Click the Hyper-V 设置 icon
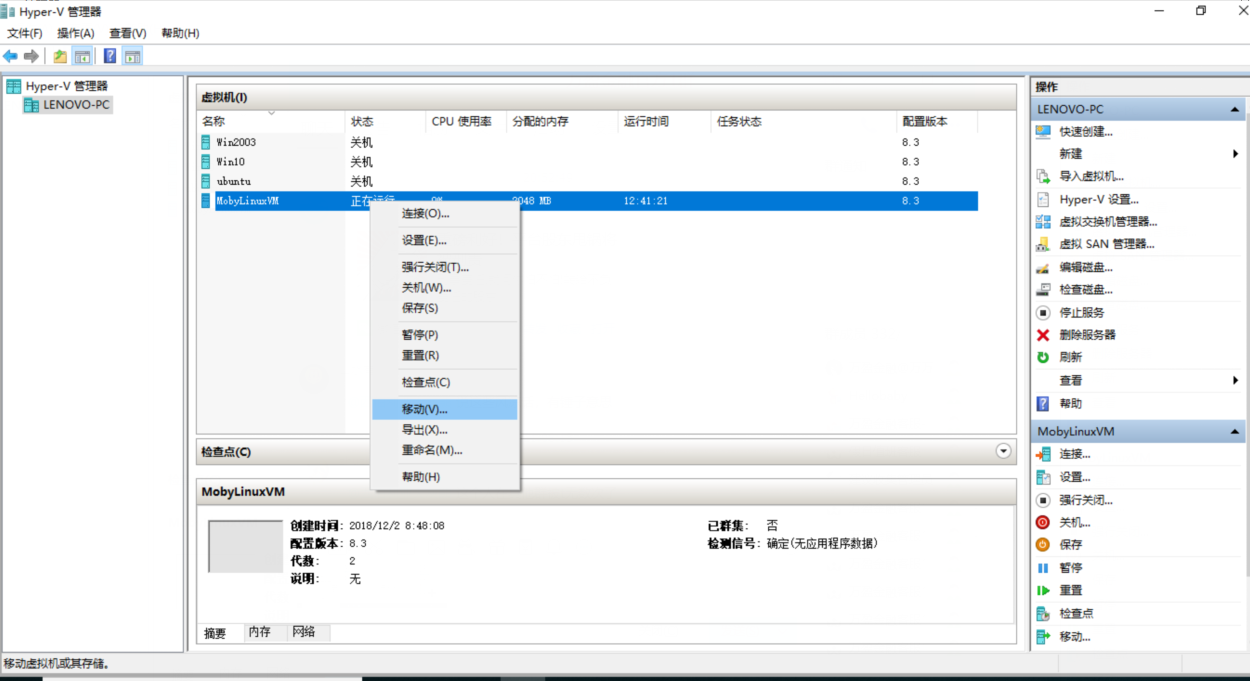 coord(1043,199)
